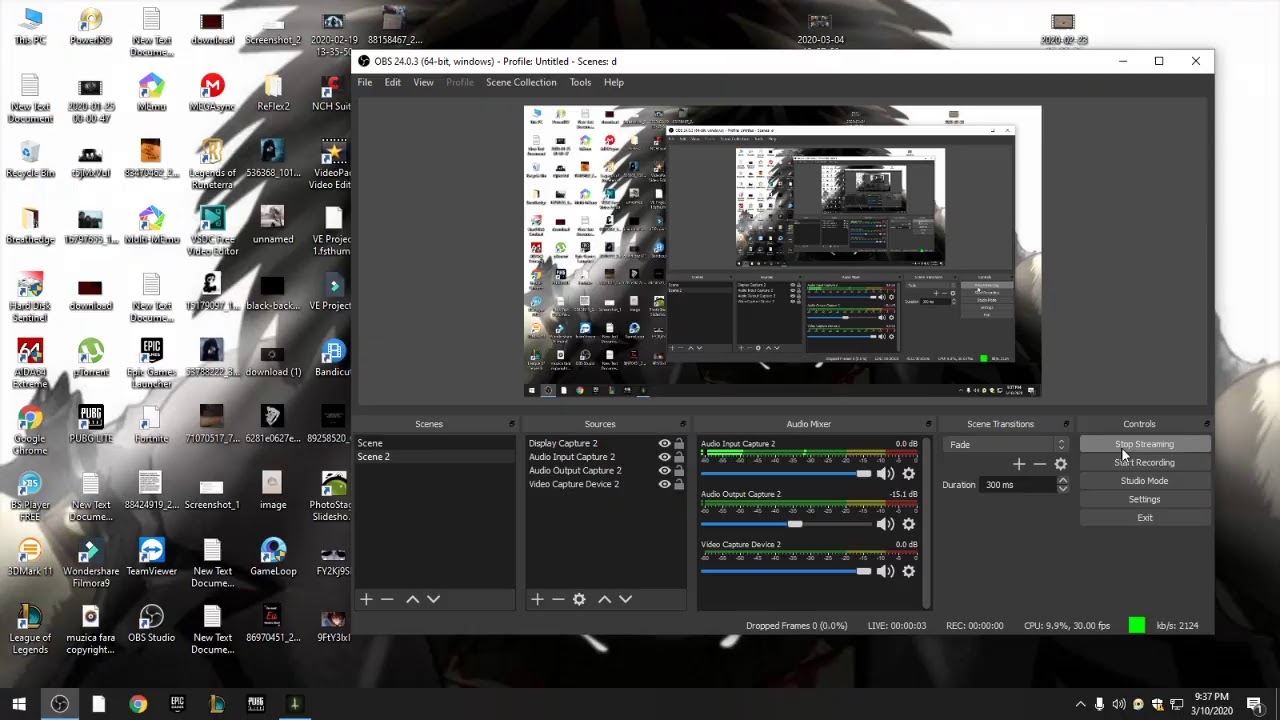Toggle visibility of Video Capture Device 2

(664, 484)
